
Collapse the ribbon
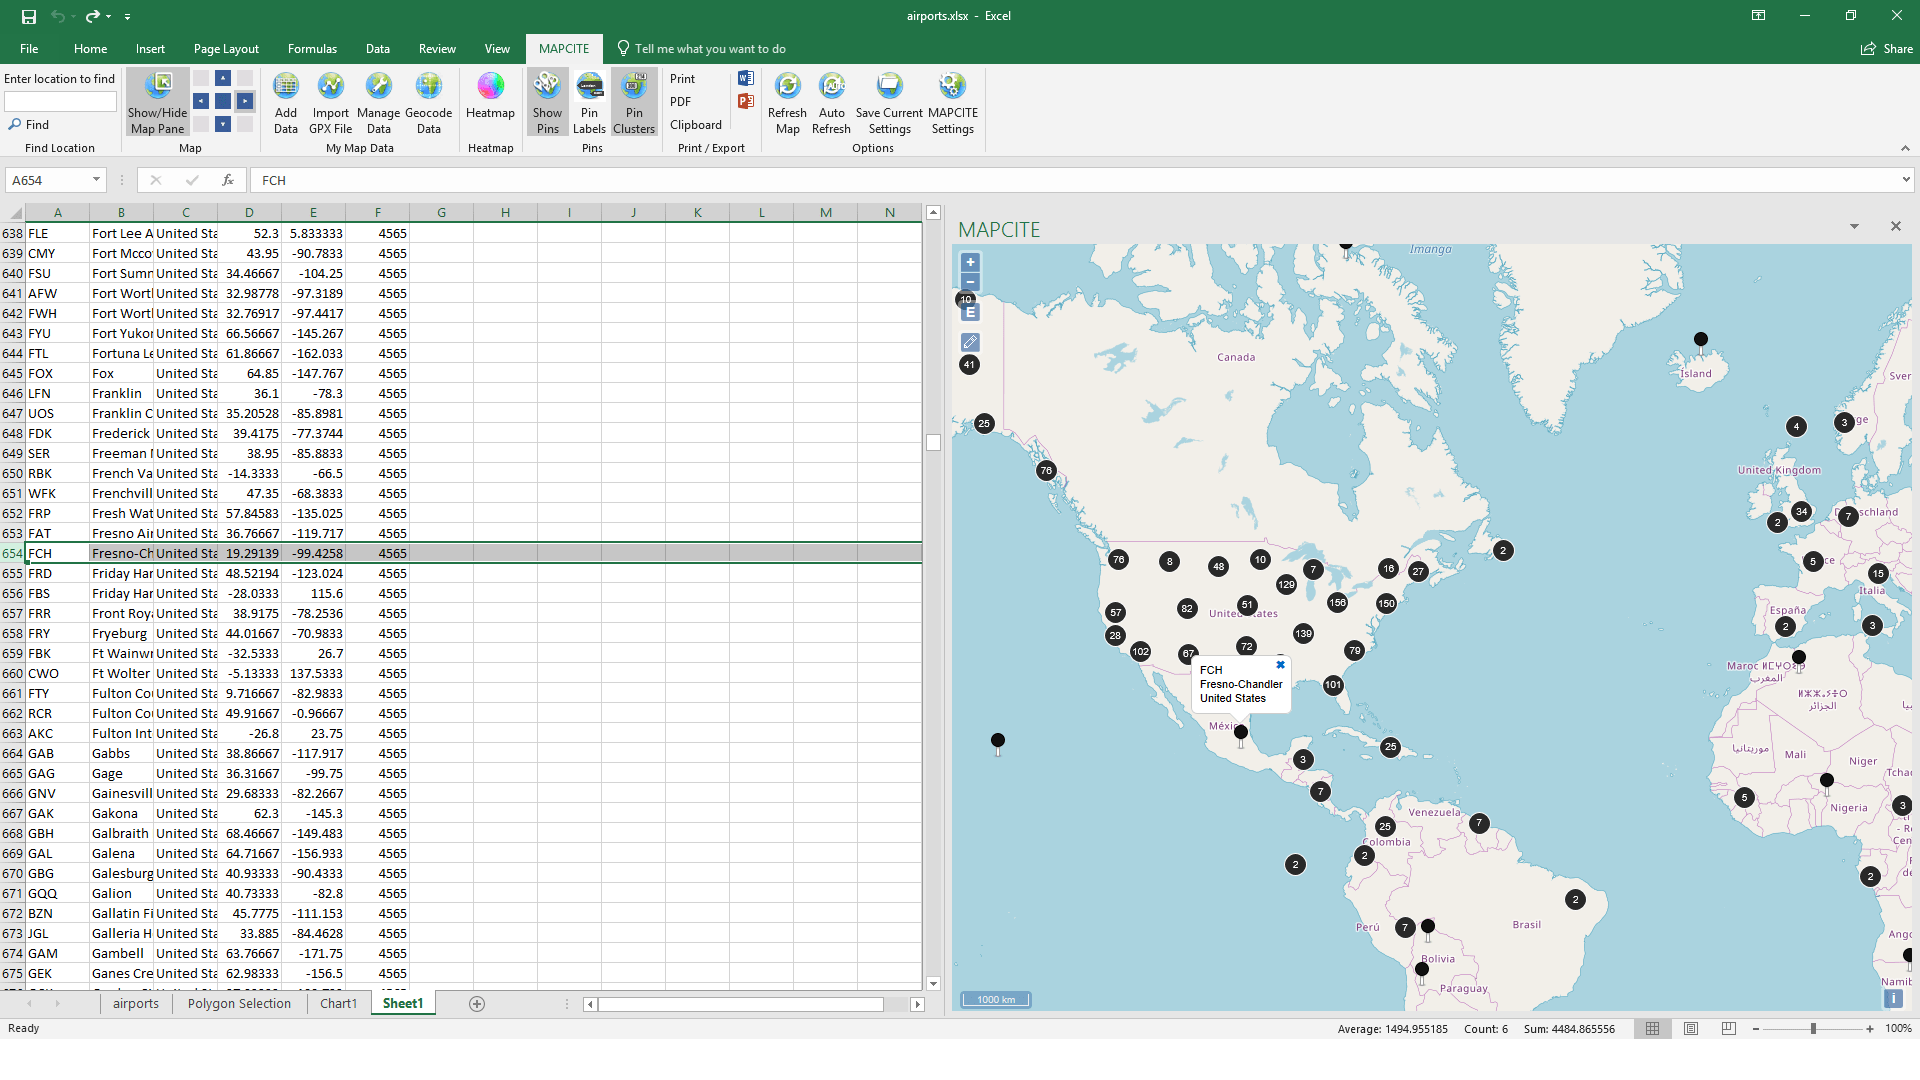click(x=1905, y=148)
